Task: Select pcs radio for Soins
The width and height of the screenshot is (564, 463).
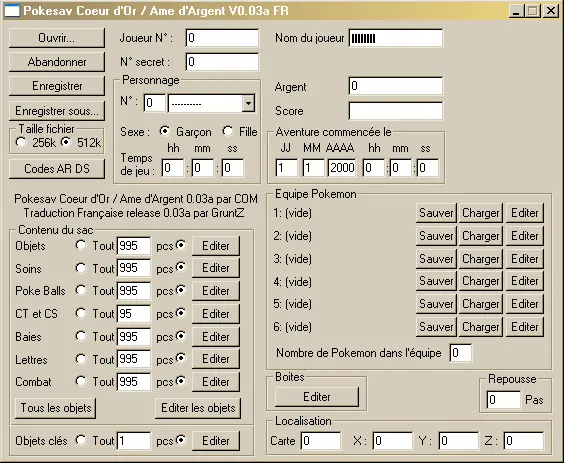Action: [181, 268]
